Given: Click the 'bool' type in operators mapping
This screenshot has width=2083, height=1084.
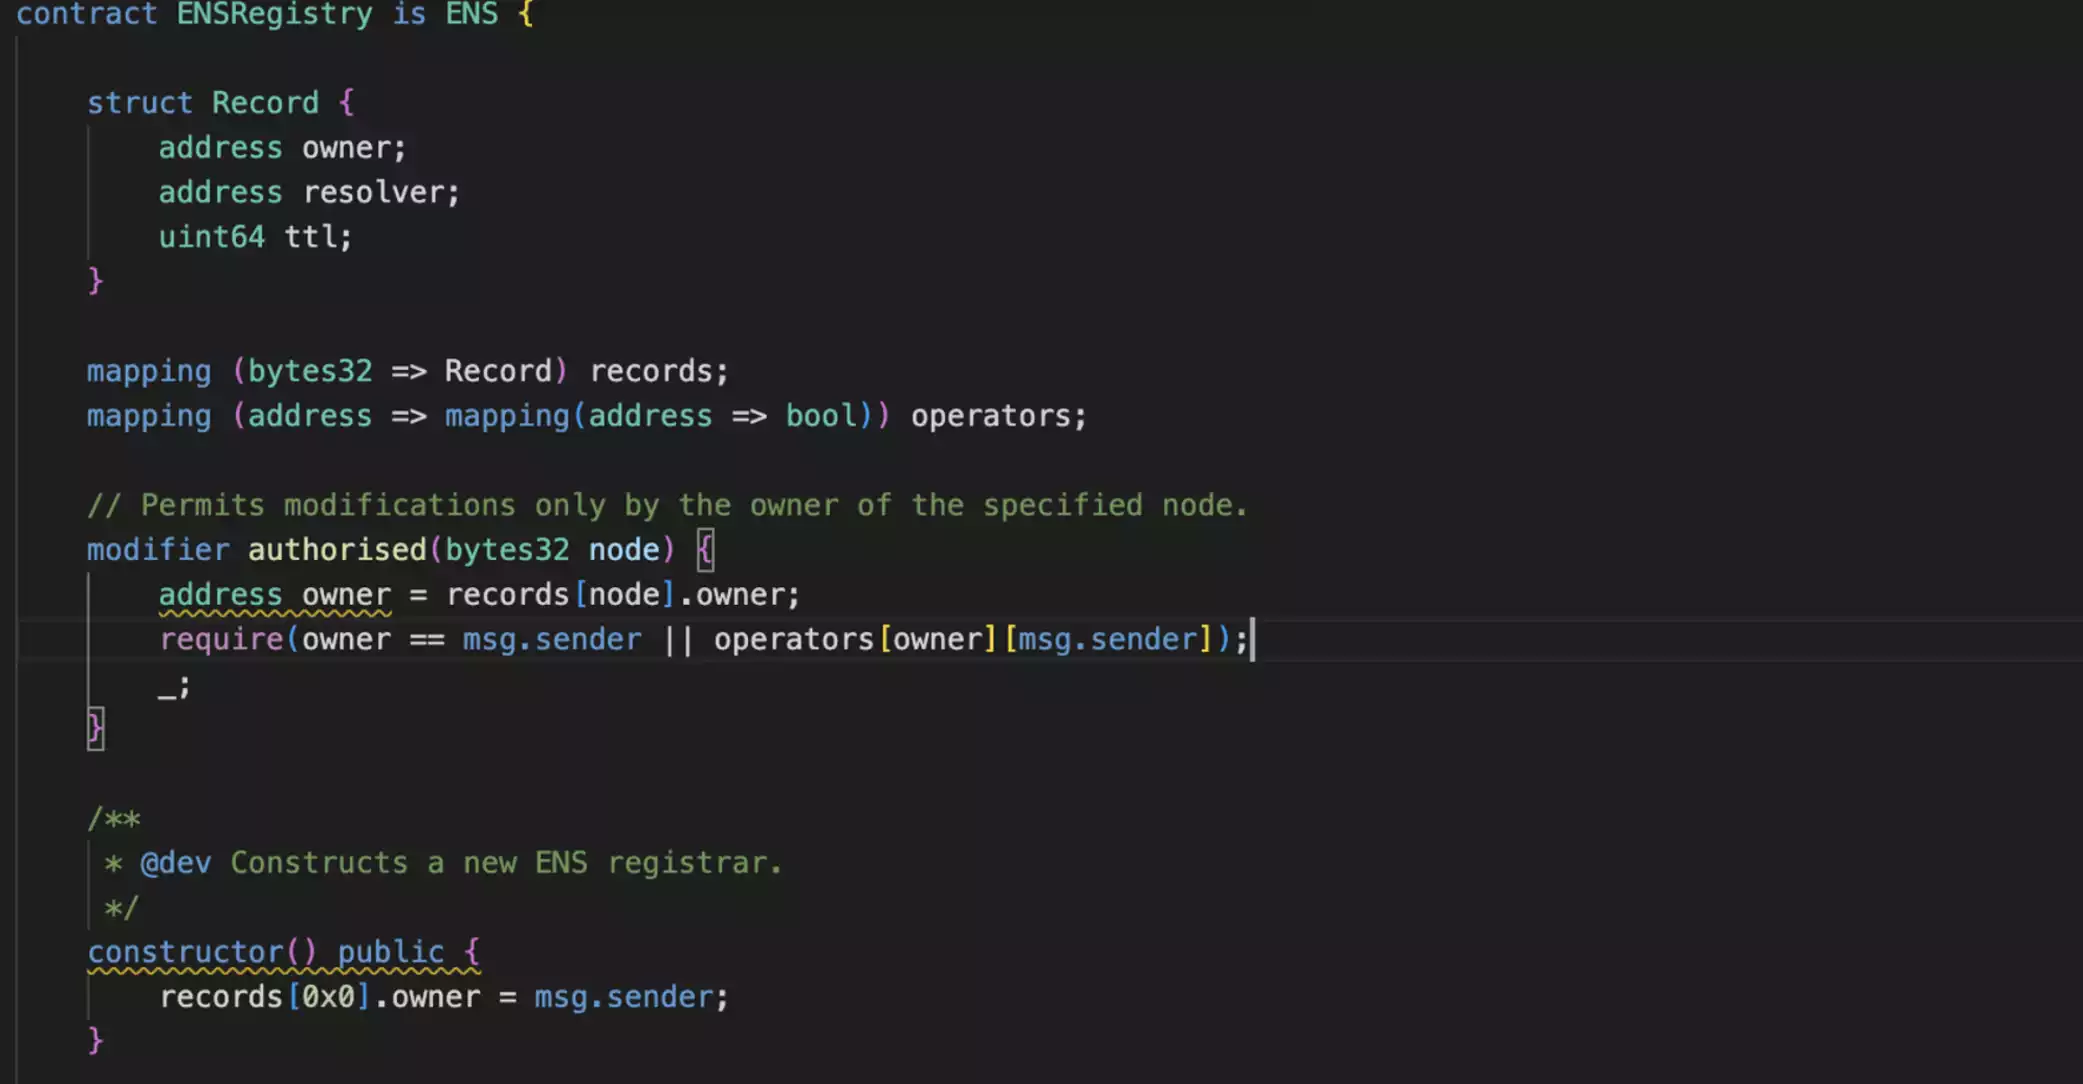Looking at the screenshot, I should pos(821,416).
